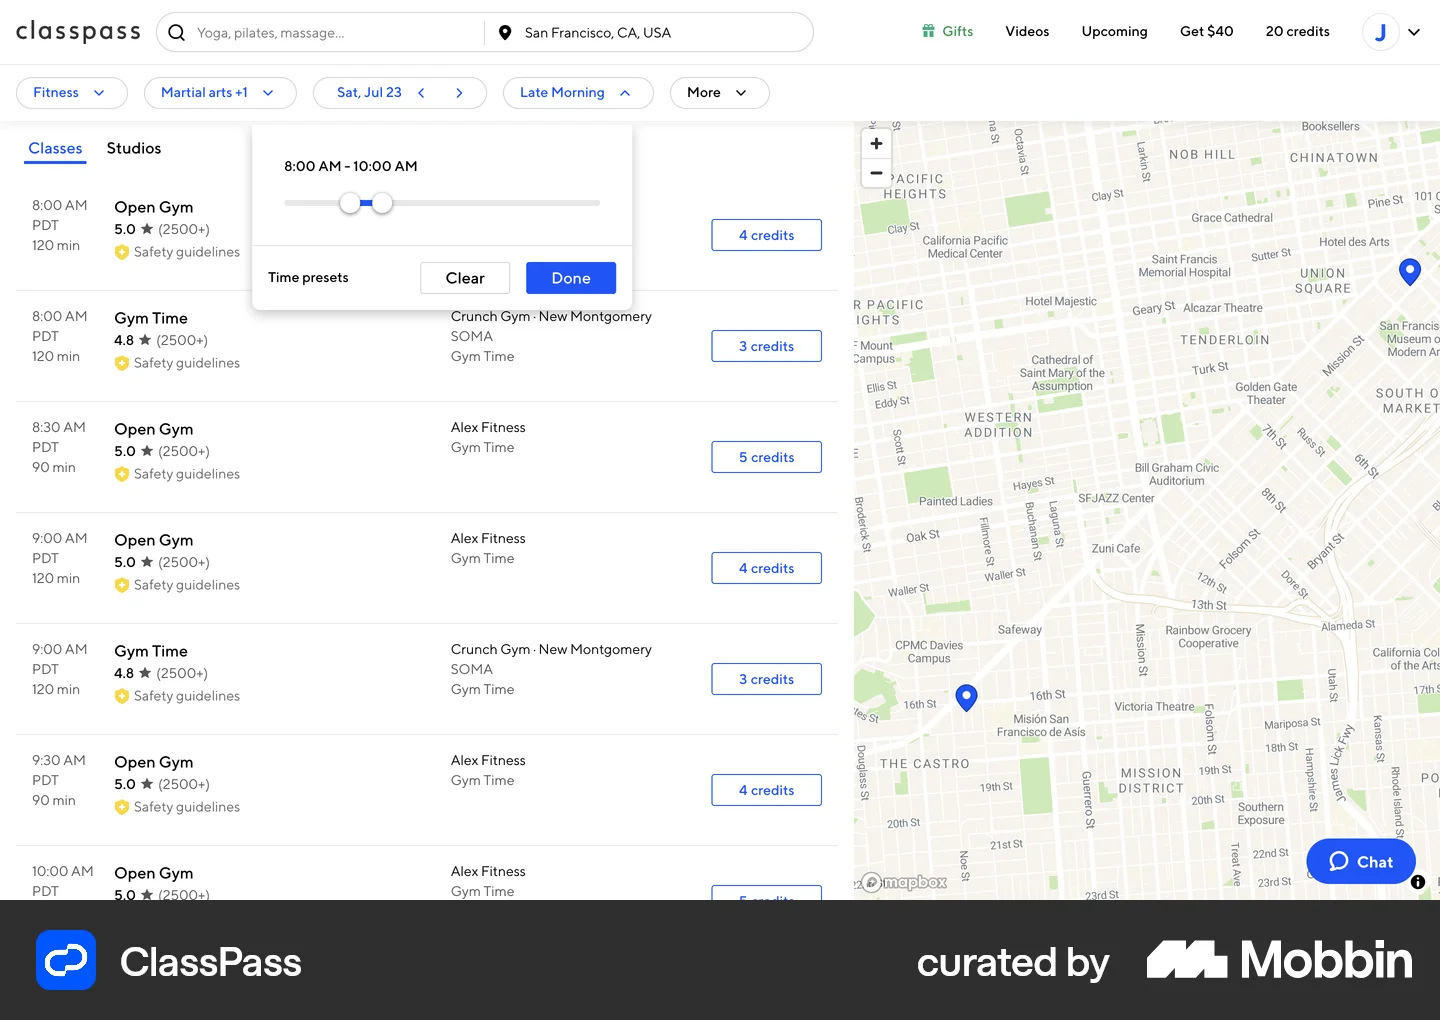Click the start time slider handle
Viewport: 1440px width, 1020px height.
point(350,203)
